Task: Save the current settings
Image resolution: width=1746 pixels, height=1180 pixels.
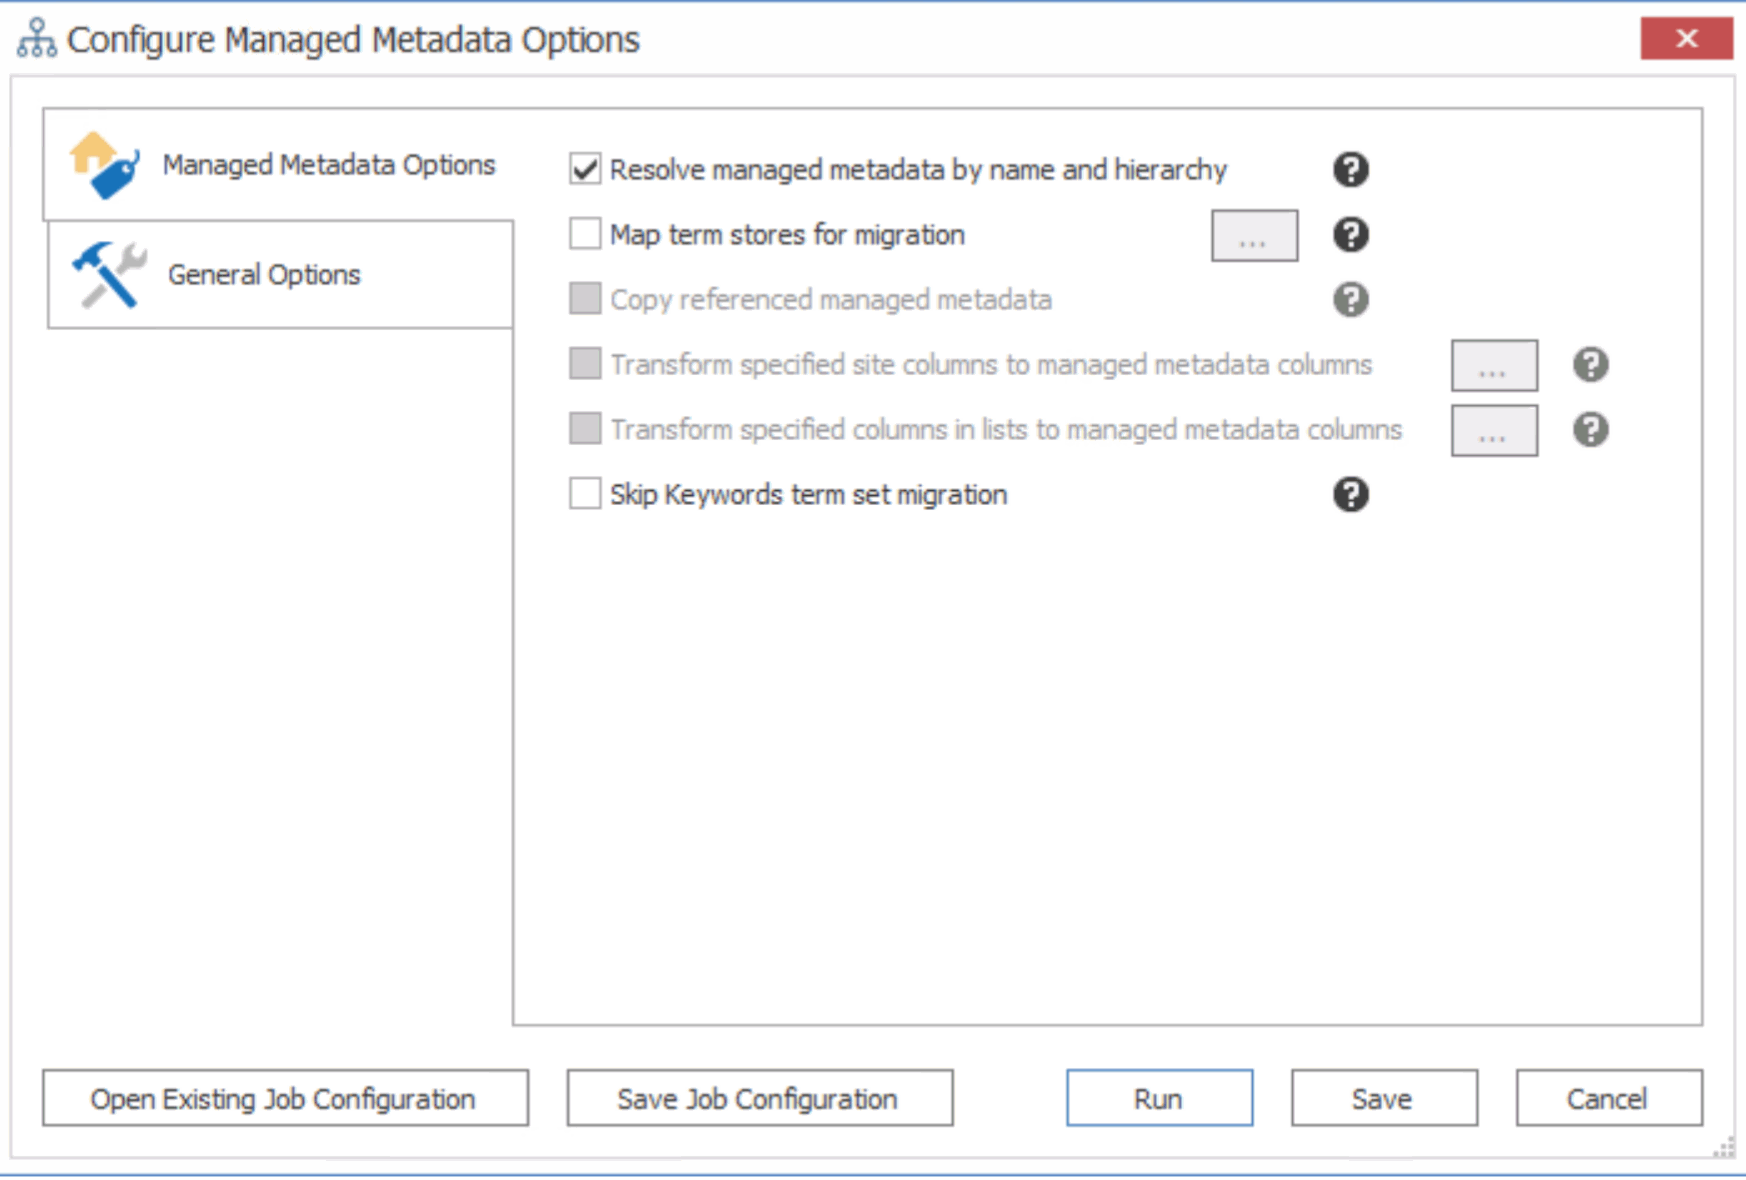Action: point(1383,1098)
